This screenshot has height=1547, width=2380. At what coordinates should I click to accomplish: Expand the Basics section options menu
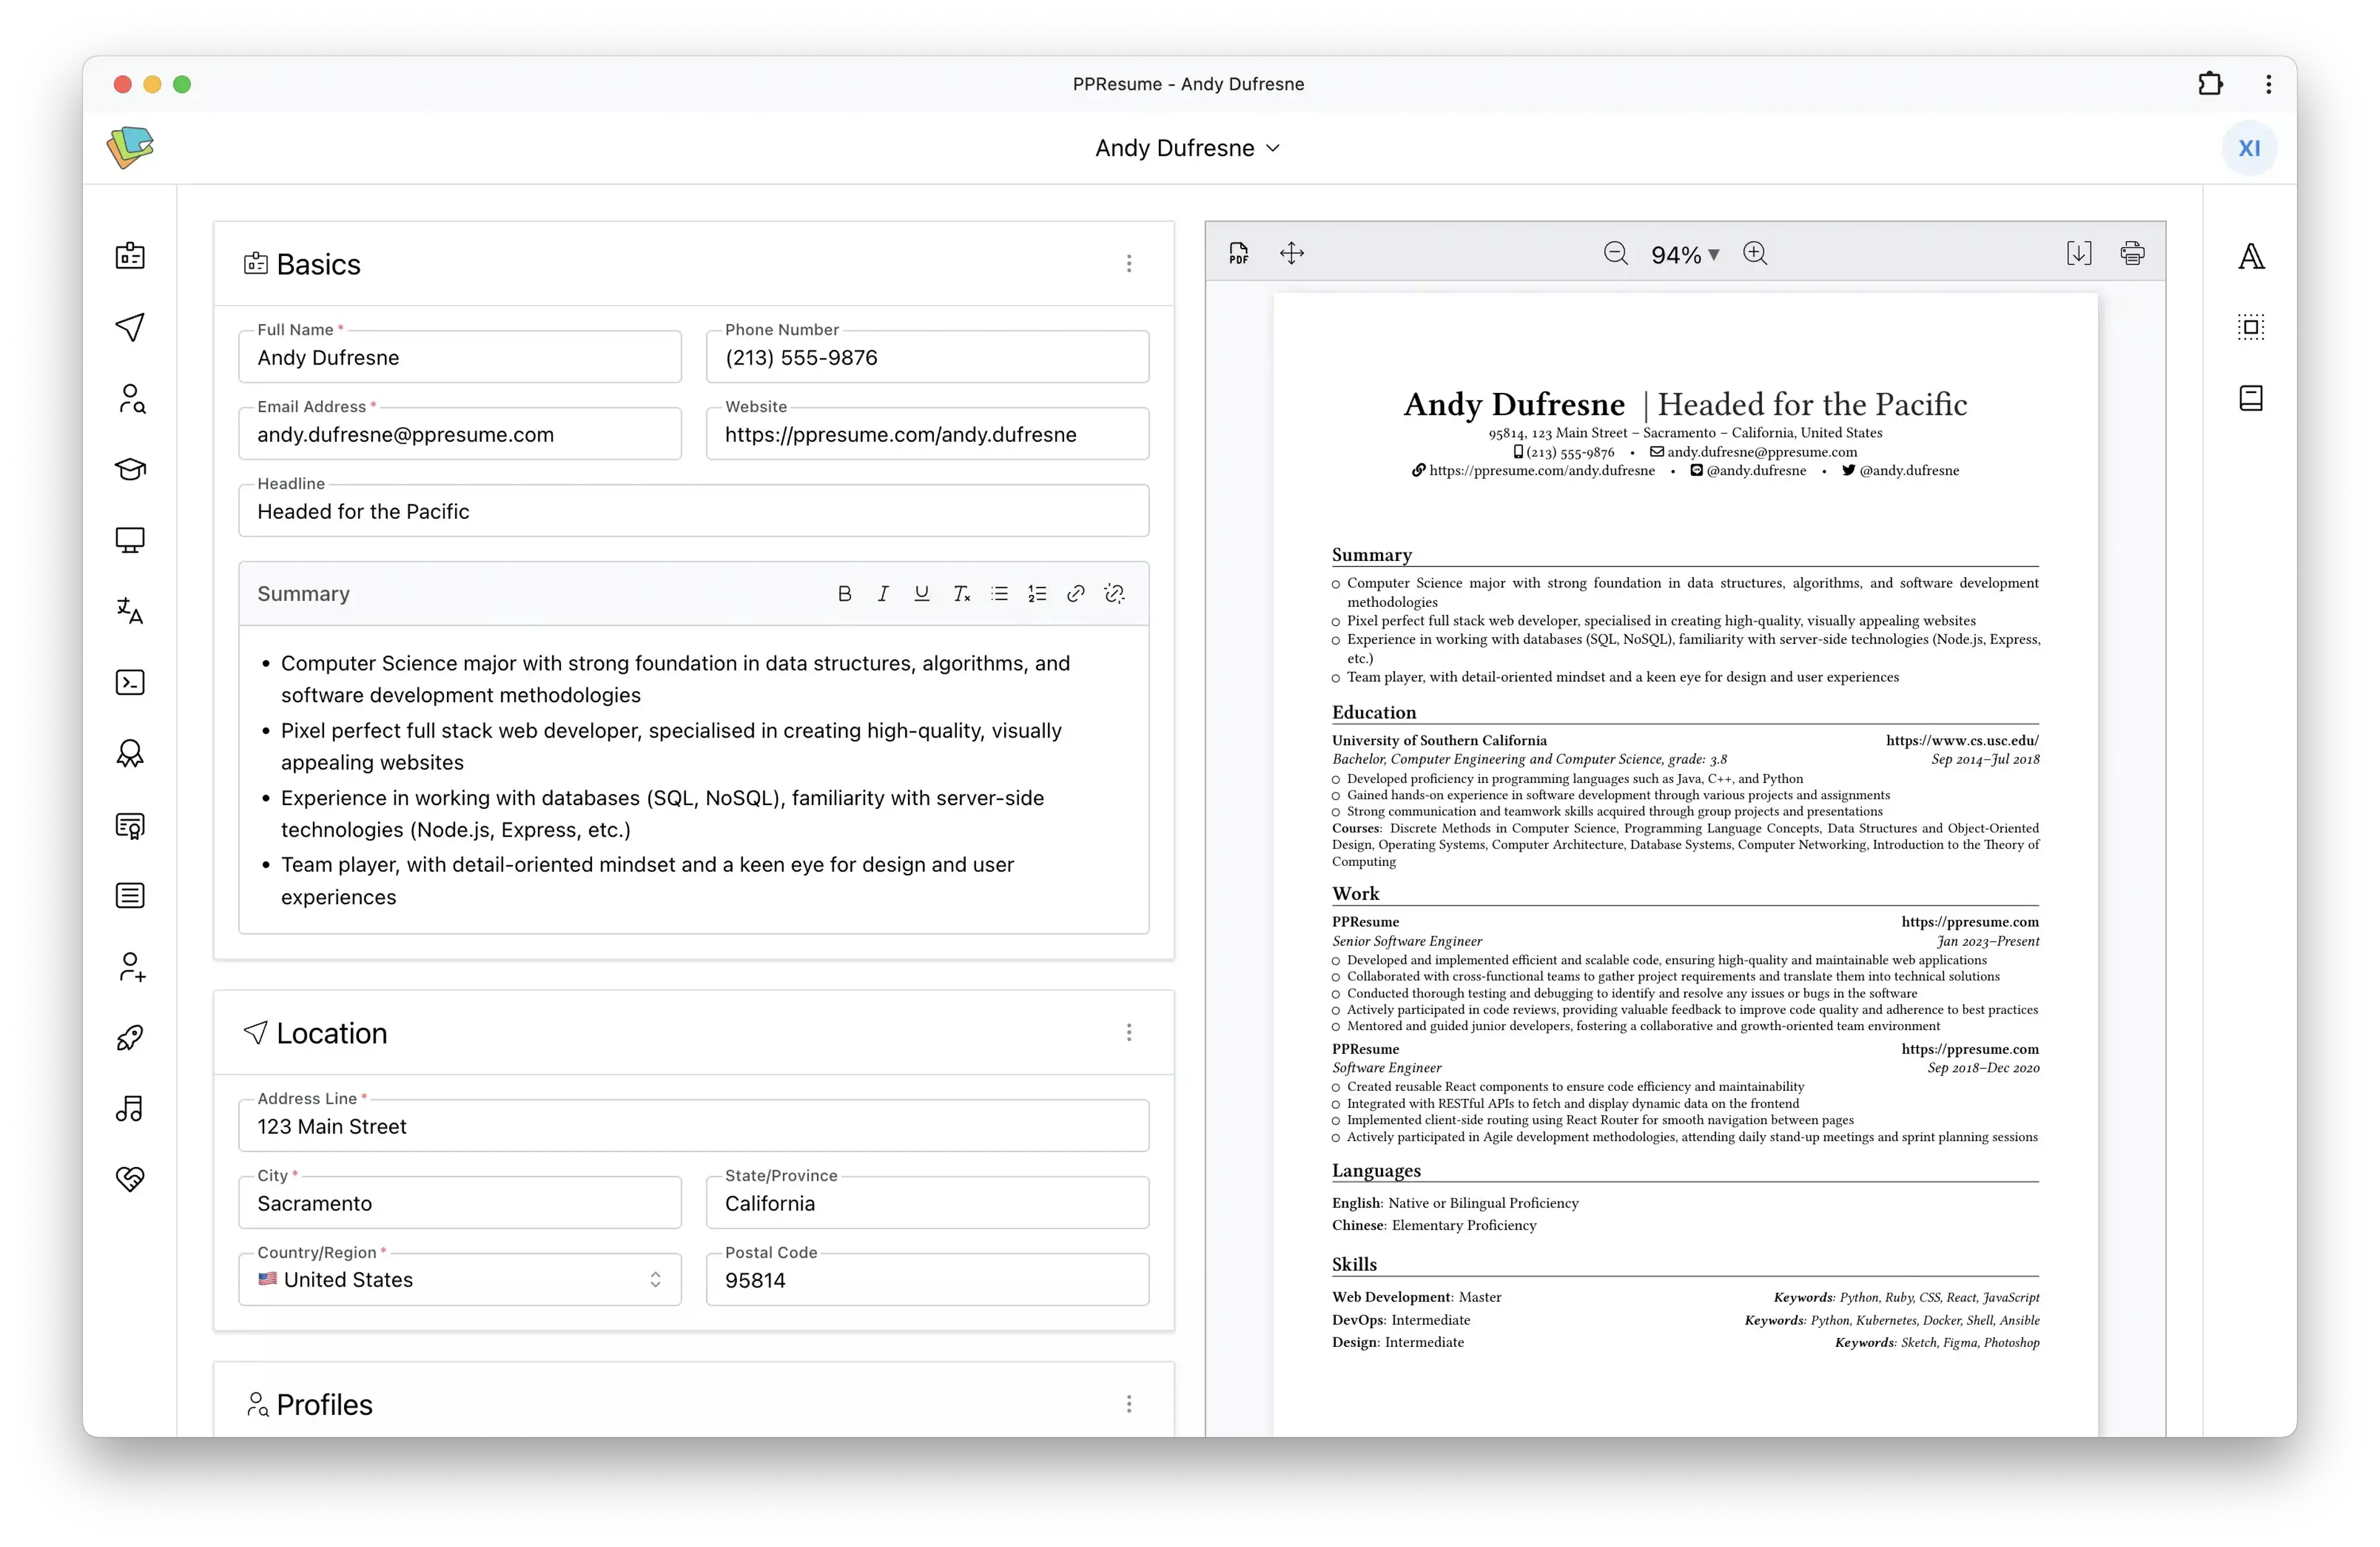point(1129,263)
